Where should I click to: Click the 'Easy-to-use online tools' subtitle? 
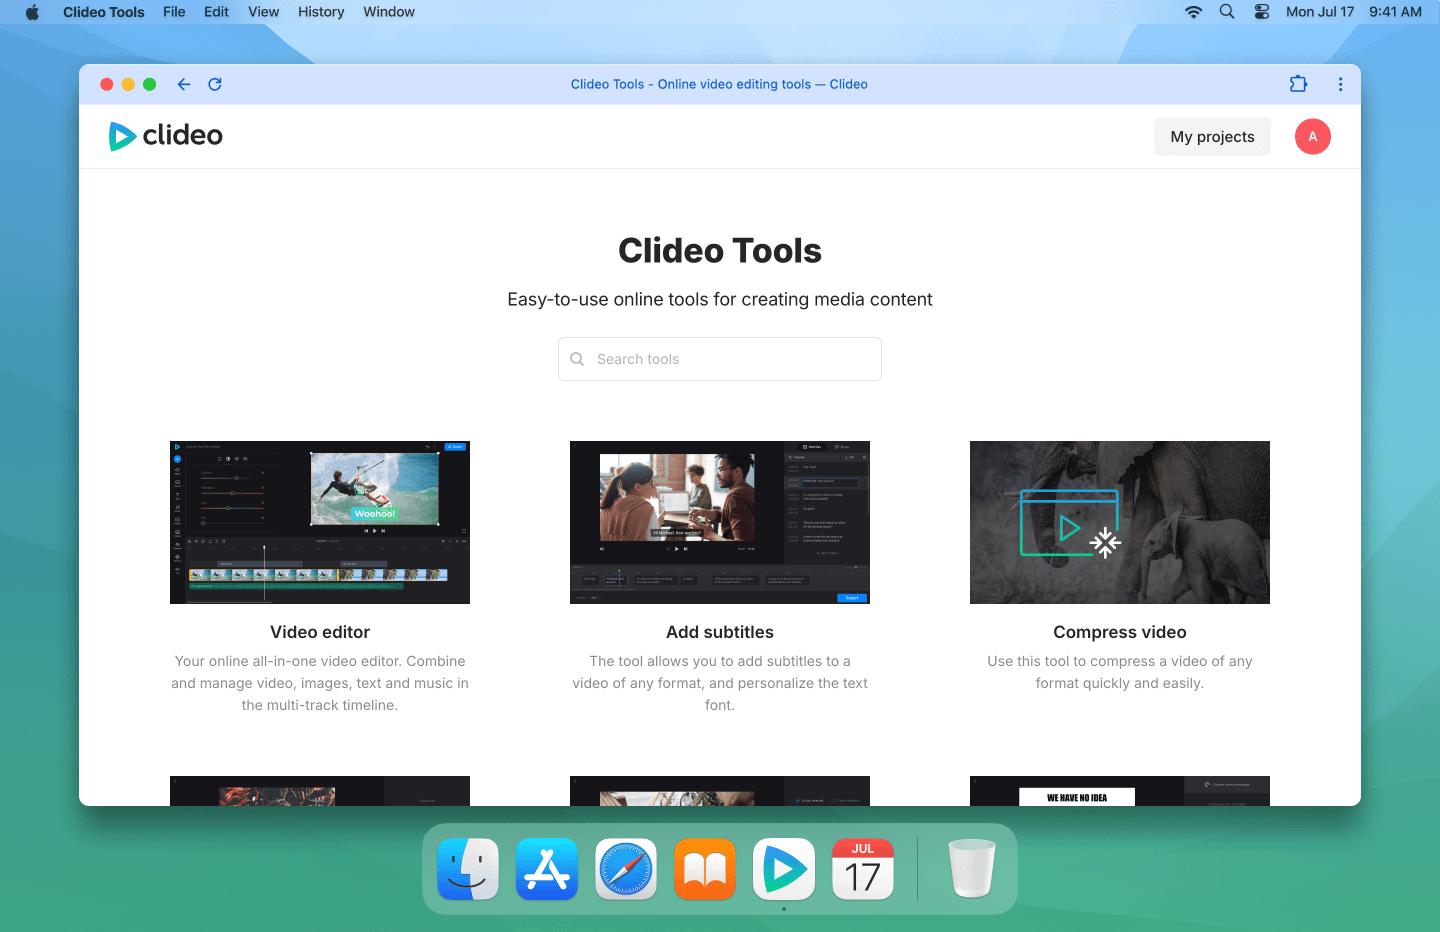pyautogui.click(x=720, y=299)
